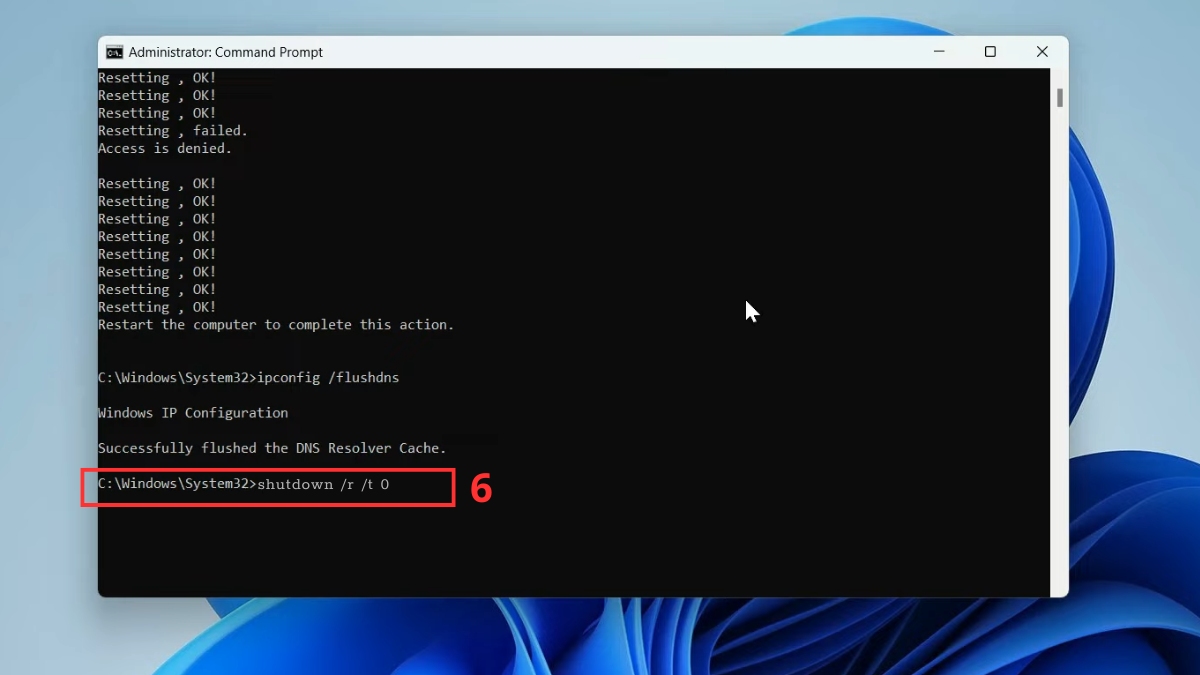Screen dimensions: 1200x675
Task: Click the Command Prompt title bar icon
Action: [x=115, y=51]
